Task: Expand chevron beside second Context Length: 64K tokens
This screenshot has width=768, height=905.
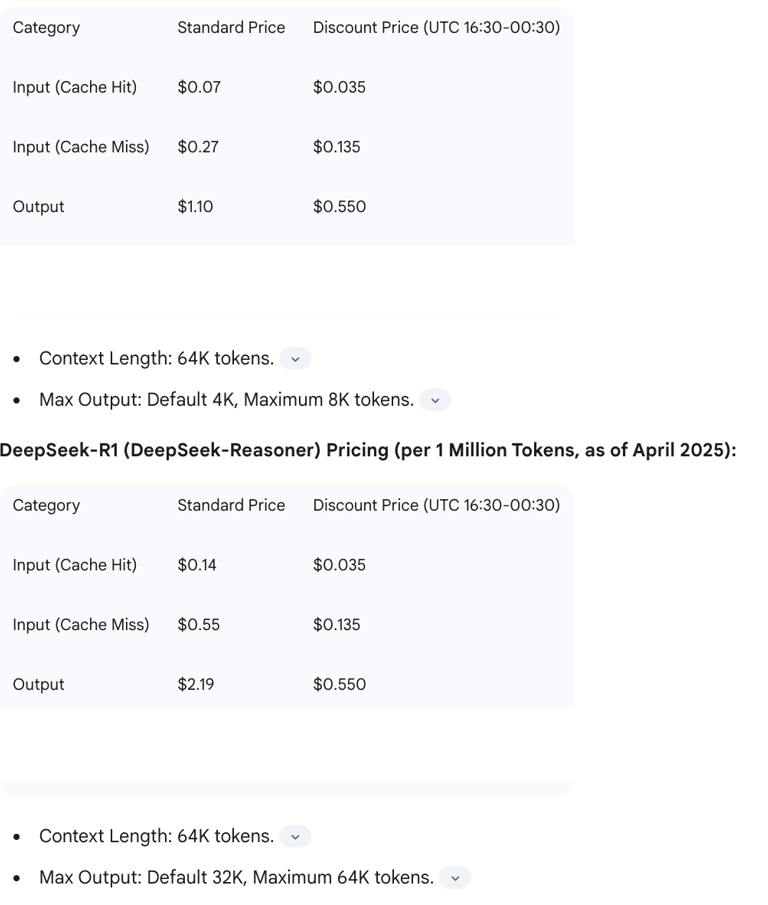Action: 295,837
